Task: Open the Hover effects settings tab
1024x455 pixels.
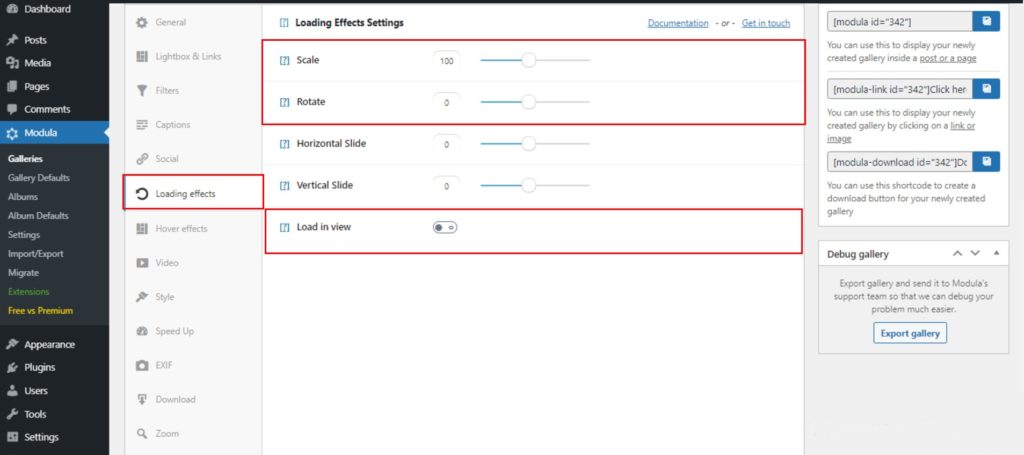Action: click(181, 229)
